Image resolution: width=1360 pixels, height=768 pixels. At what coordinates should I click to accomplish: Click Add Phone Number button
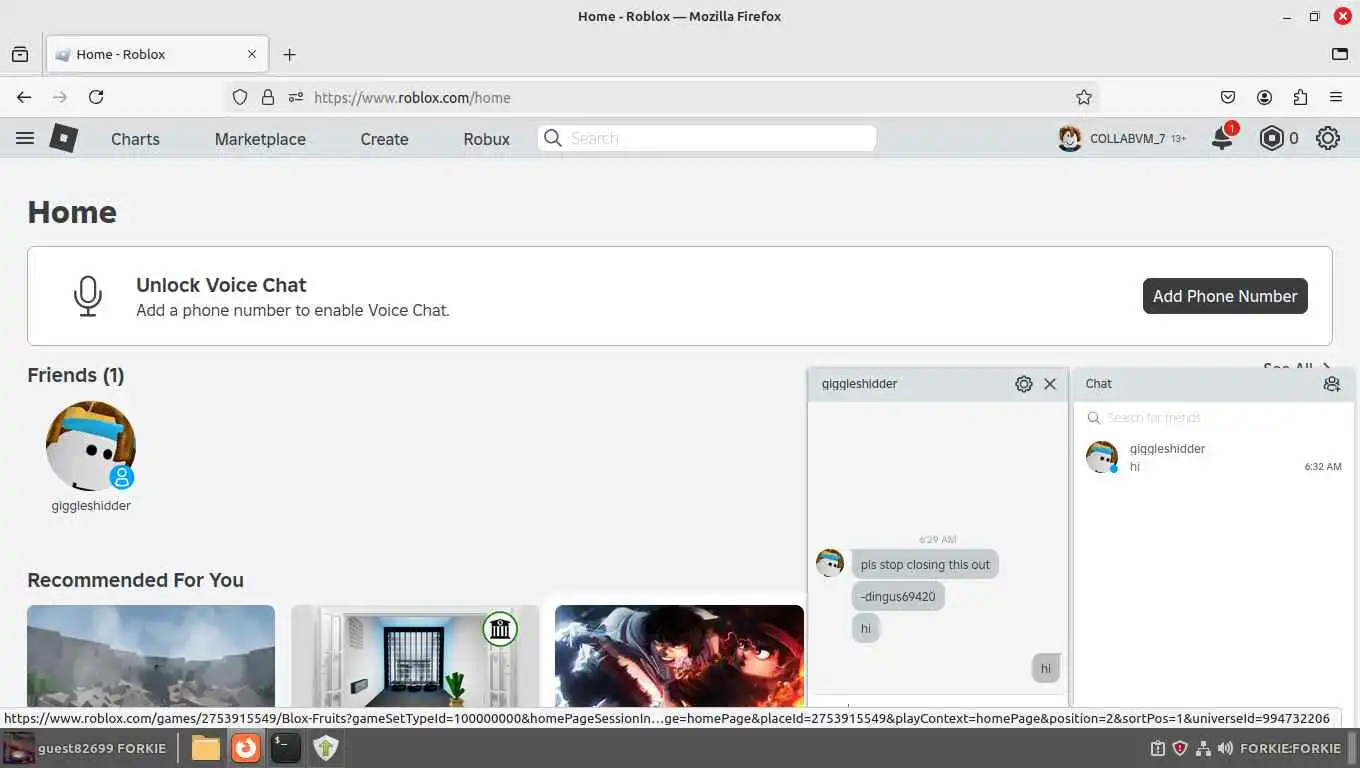1225,296
